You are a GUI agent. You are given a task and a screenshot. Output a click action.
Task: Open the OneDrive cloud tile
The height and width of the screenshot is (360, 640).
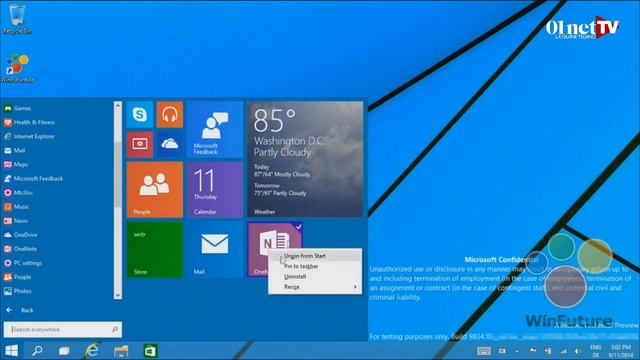point(169,144)
